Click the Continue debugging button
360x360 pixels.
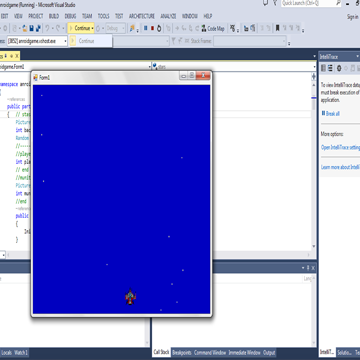pyautogui.click(x=79, y=28)
